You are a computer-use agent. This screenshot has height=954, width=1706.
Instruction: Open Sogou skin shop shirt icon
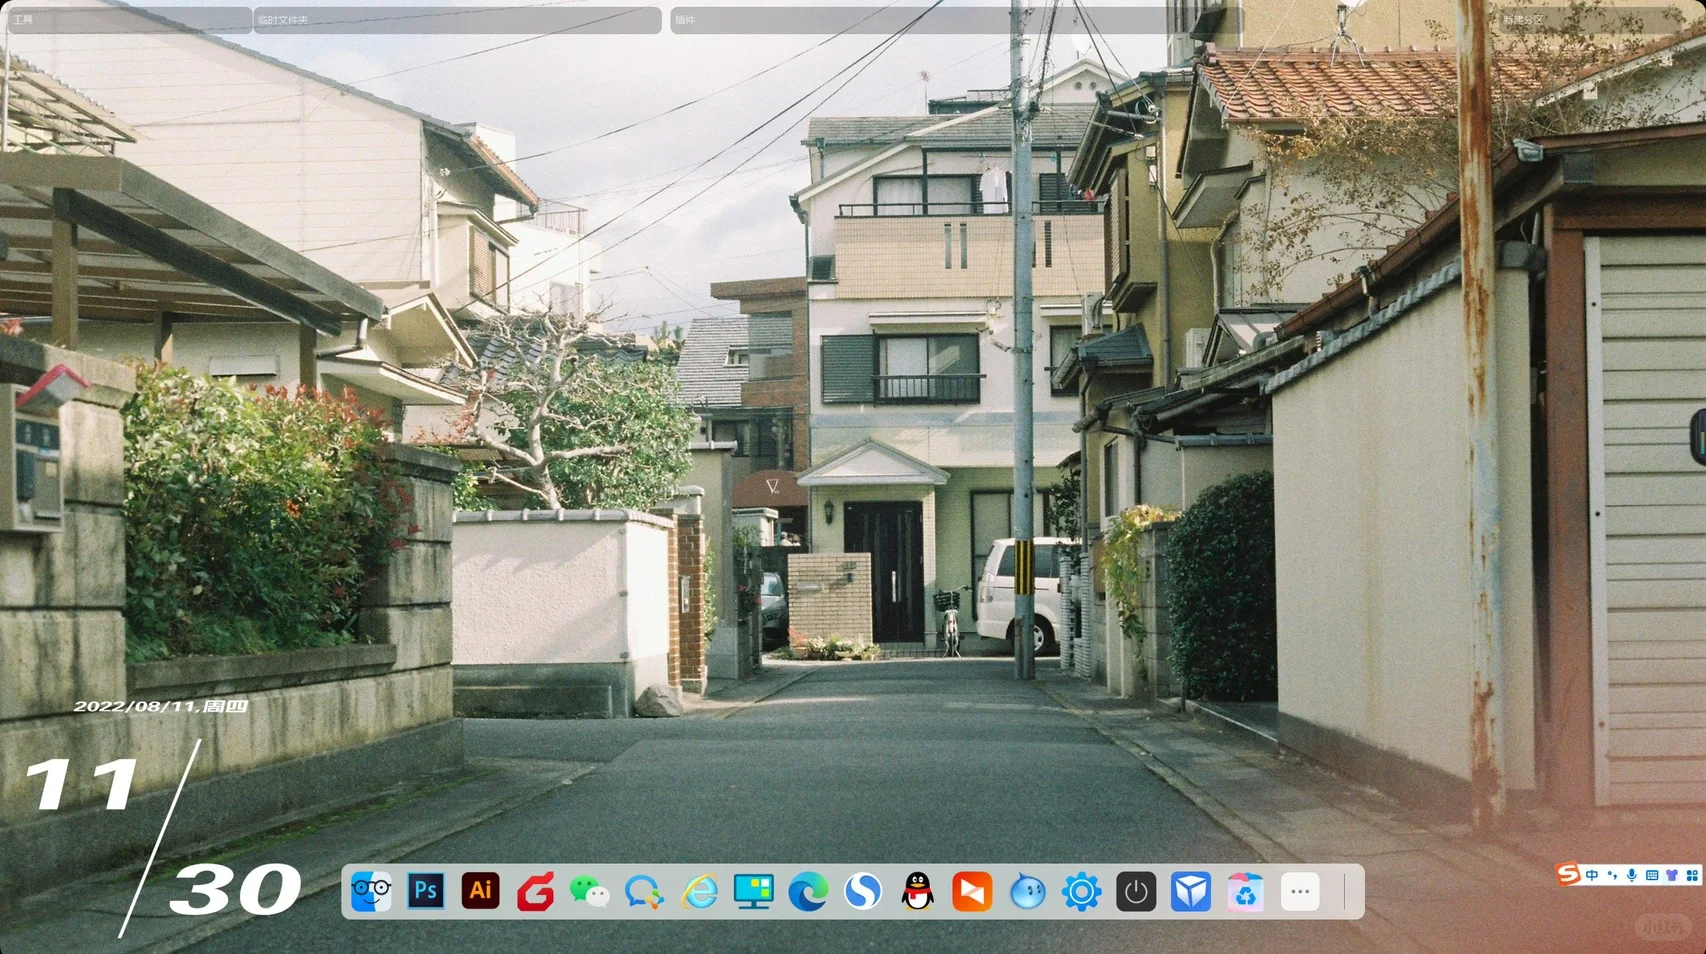tap(1671, 875)
